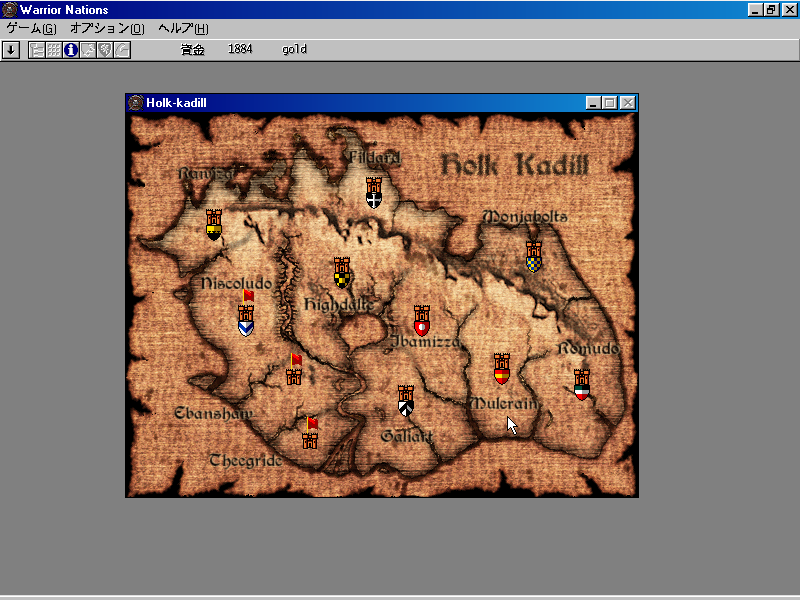Screen dimensions: 800x600
Task: Minimize the Warrior Nations main window
Action: pos(755,10)
